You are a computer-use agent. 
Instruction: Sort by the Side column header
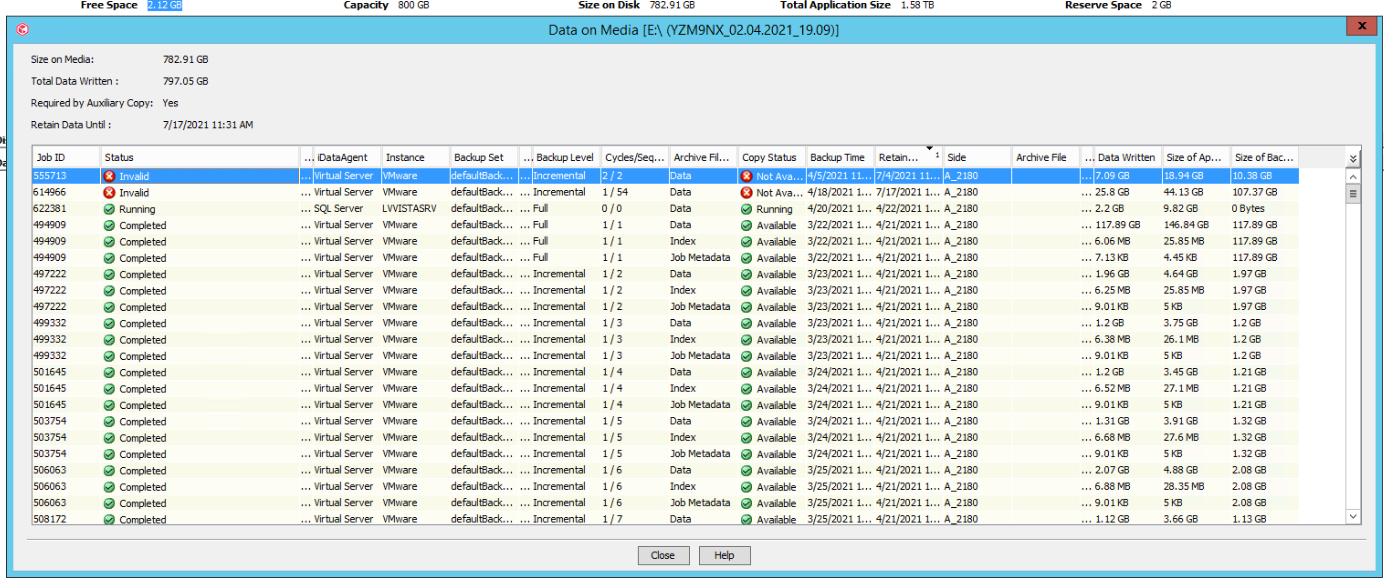point(977,157)
